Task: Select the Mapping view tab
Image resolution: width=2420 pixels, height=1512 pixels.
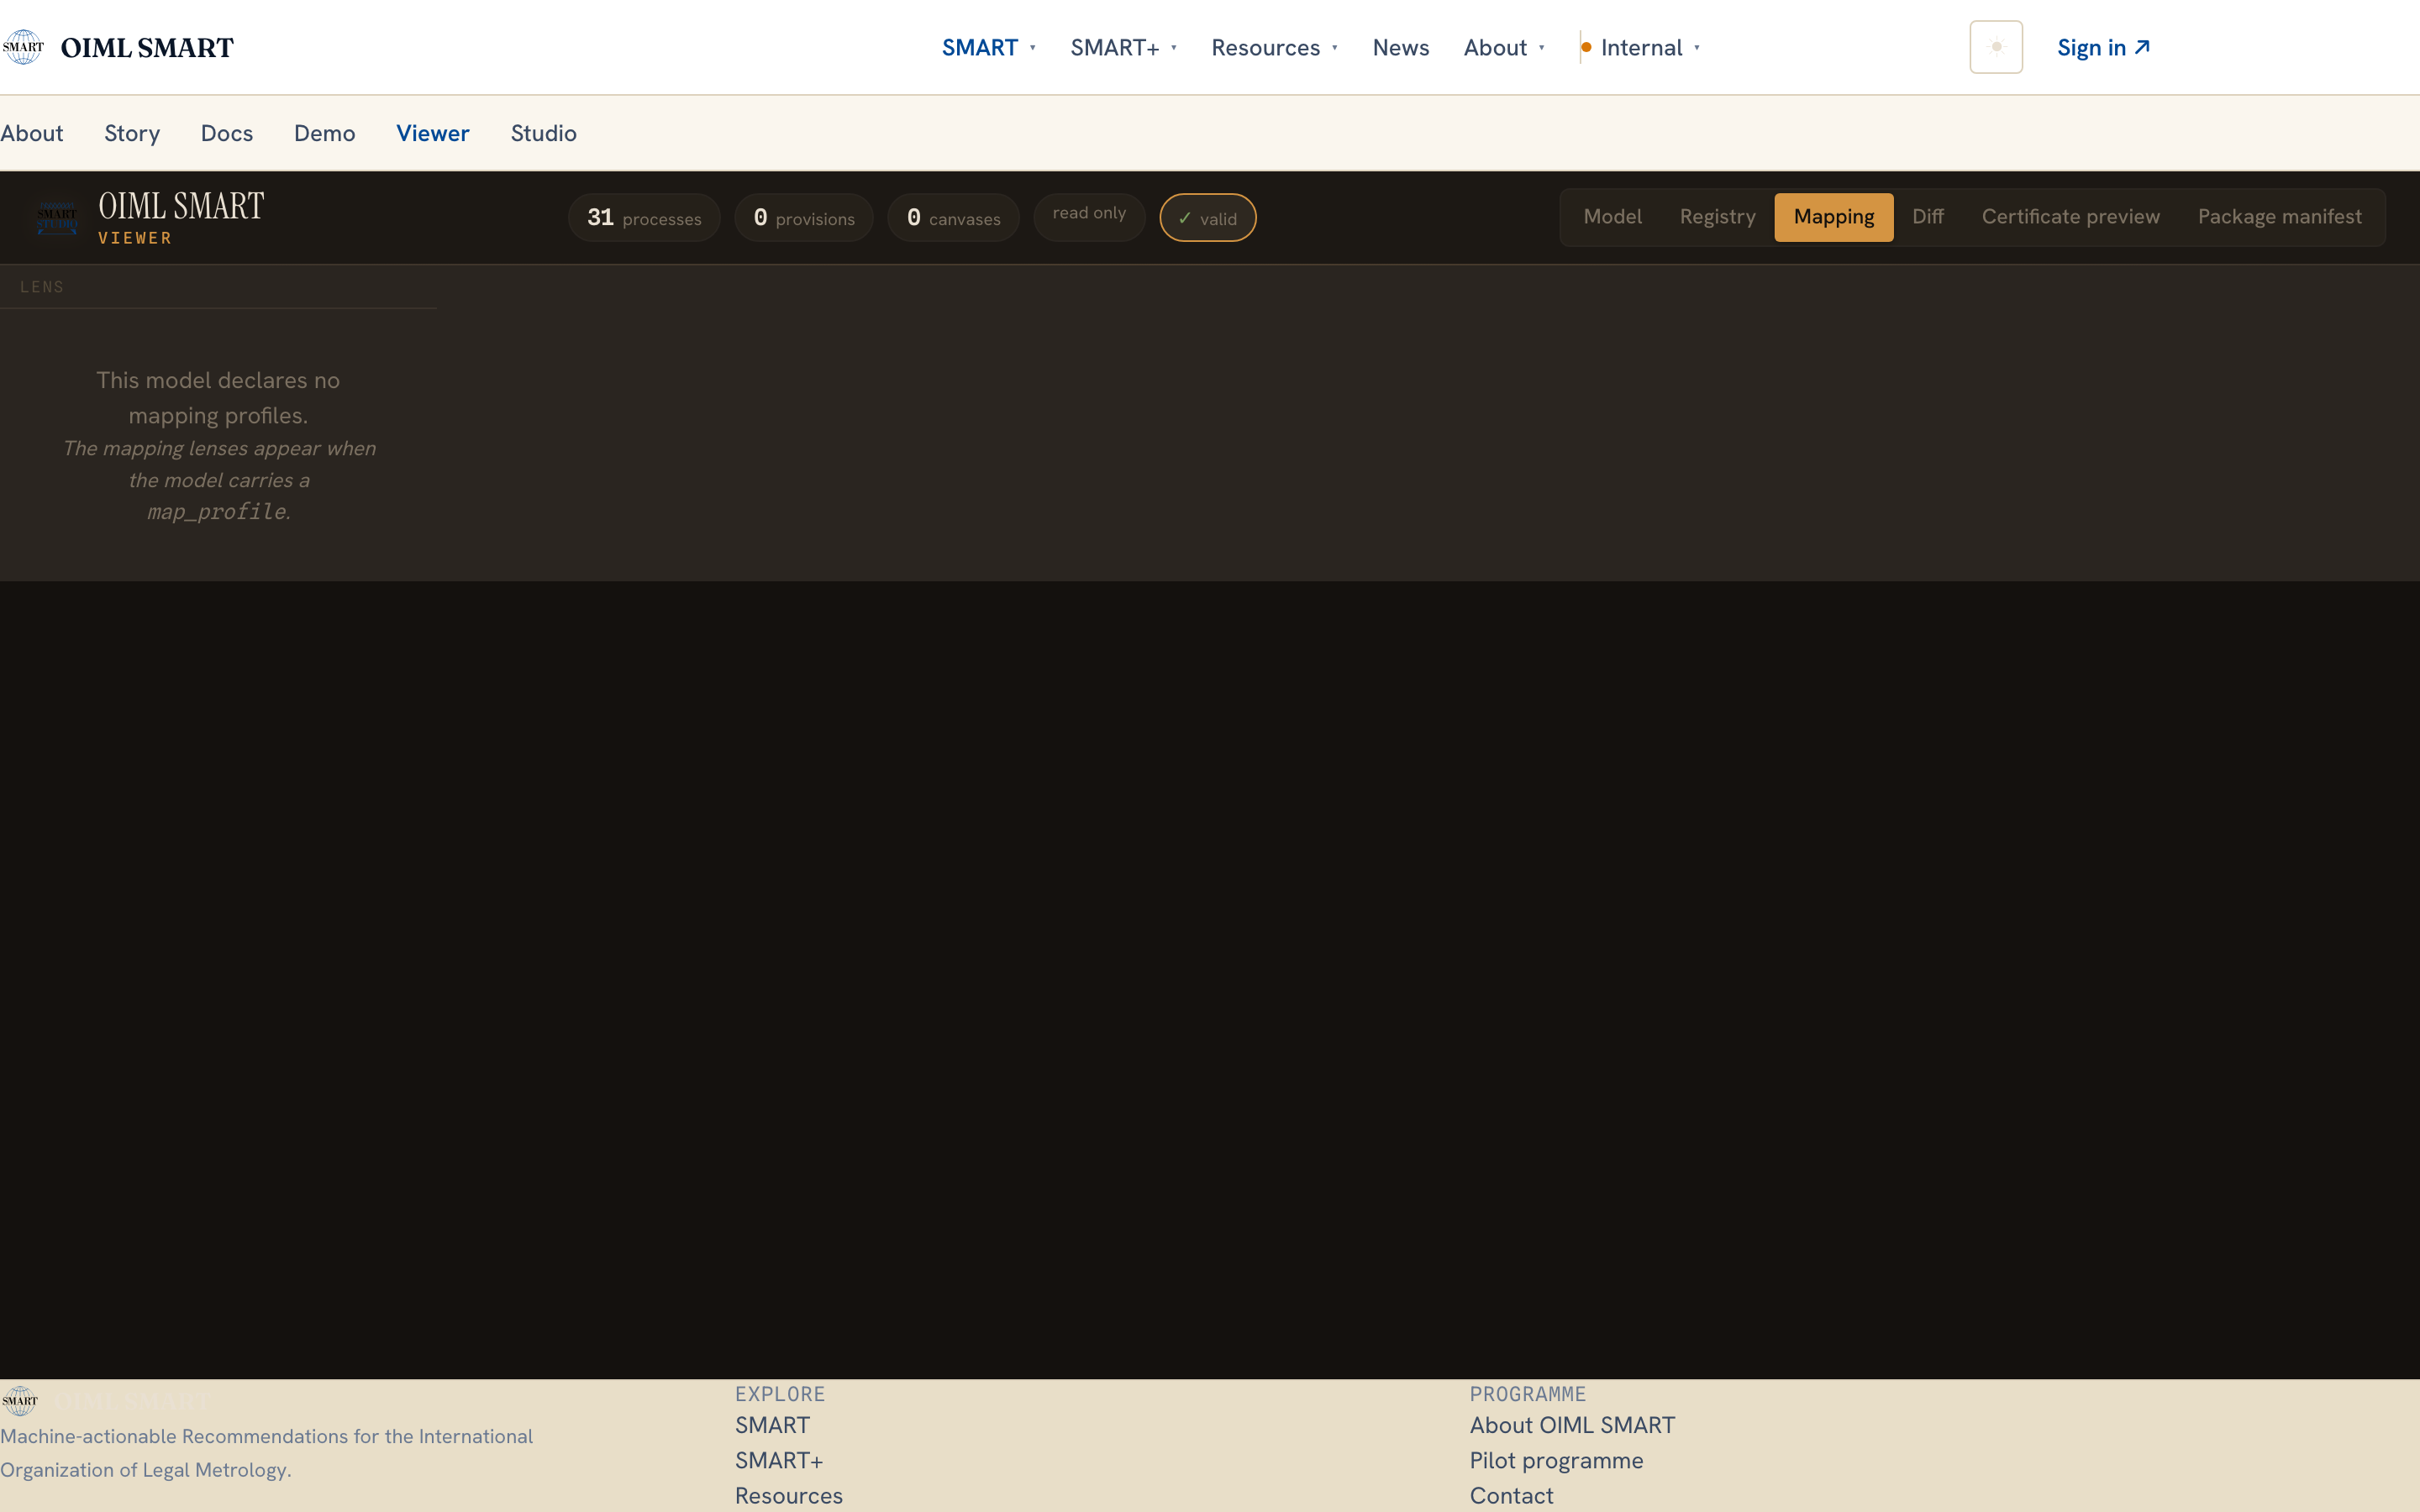Action: (1833, 217)
